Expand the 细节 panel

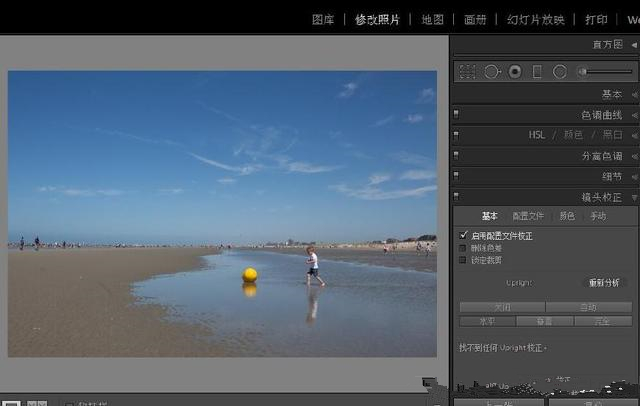click(611, 176)
